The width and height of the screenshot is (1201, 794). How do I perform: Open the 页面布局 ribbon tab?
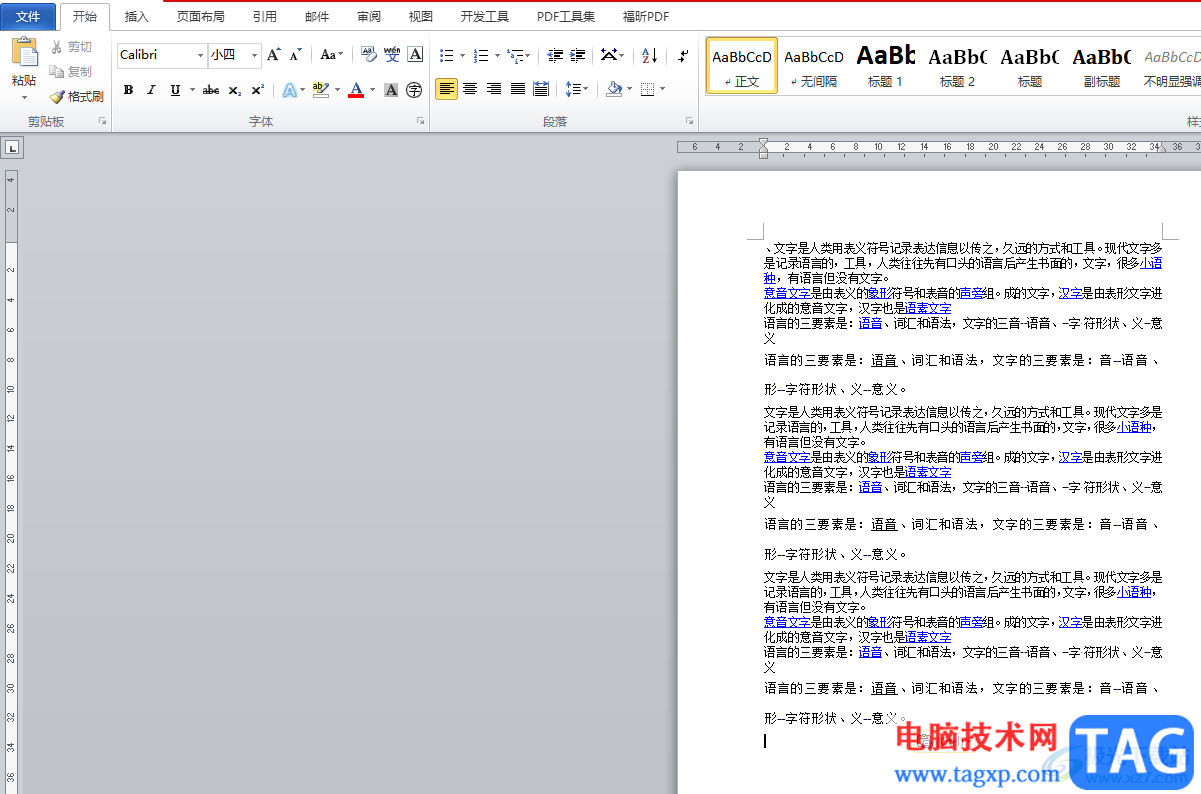[200, 16]
